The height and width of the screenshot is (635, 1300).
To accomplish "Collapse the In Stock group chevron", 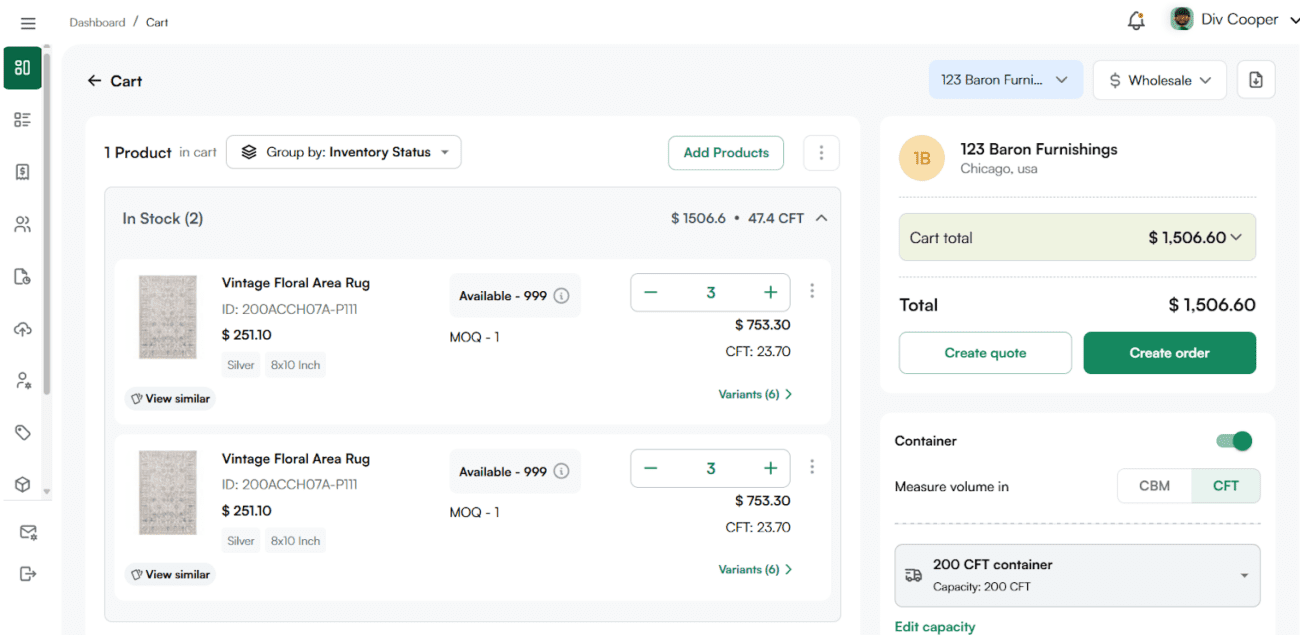I will click(x=821, y=218).
